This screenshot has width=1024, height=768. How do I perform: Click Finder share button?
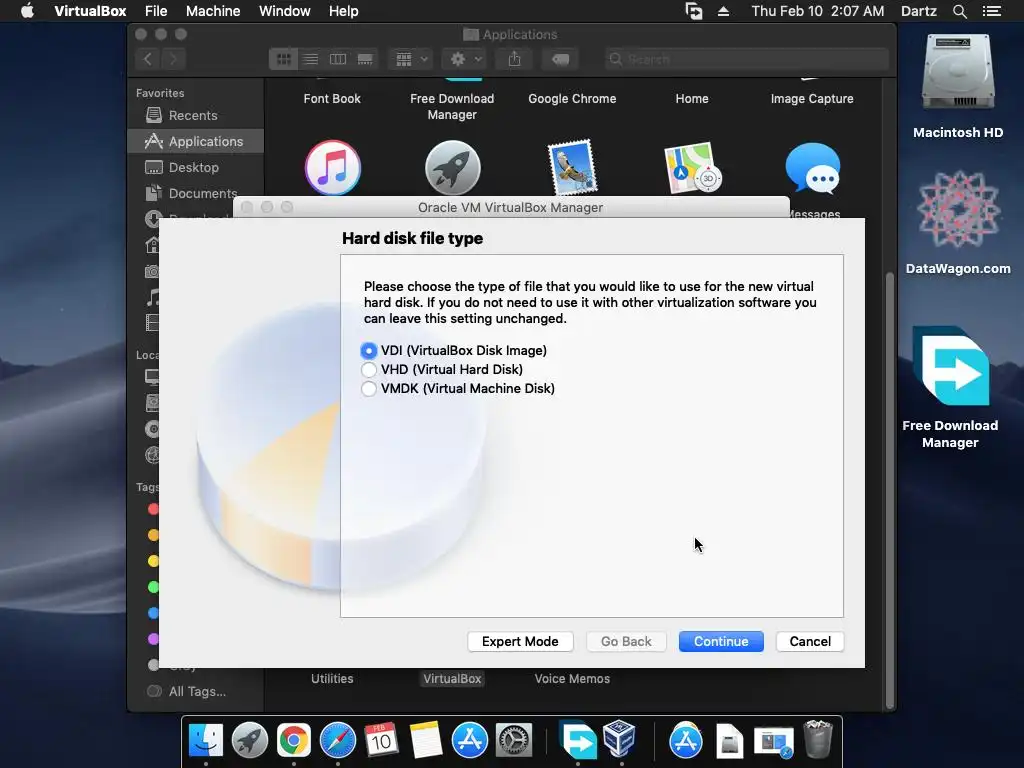tap(515, 59)
